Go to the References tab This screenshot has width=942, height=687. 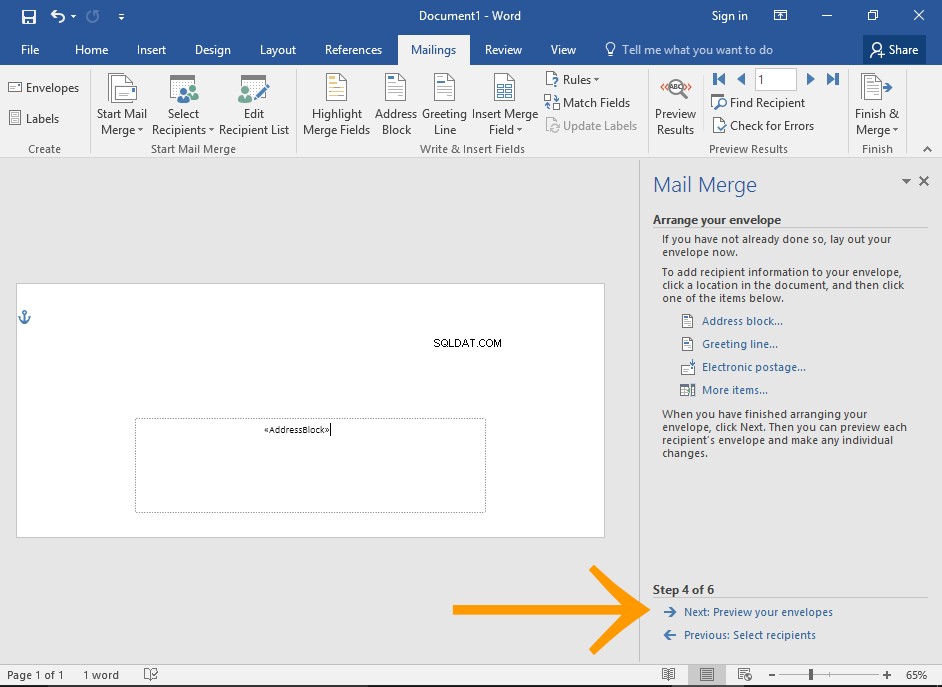point(353,50)
